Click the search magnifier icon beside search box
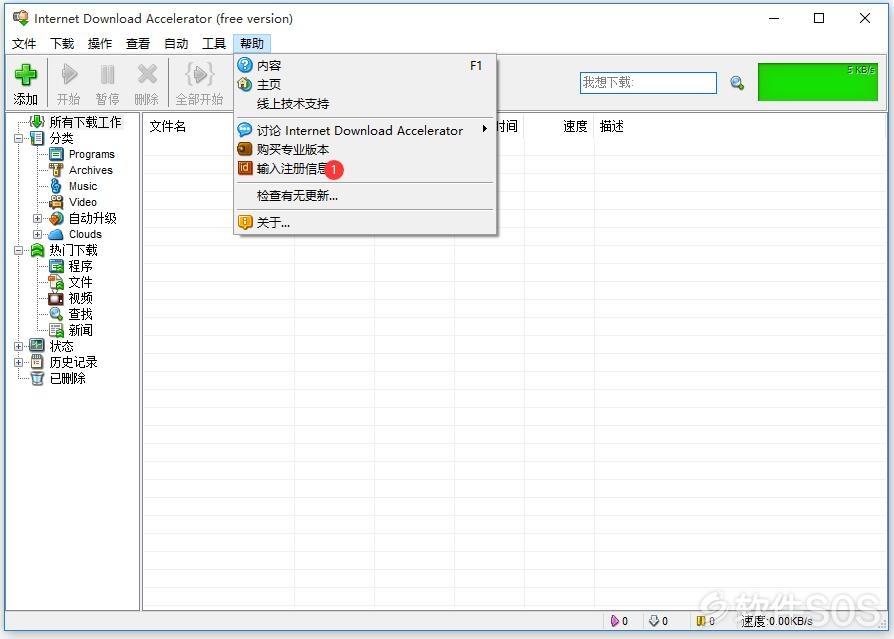 click(x=737, y=83)
